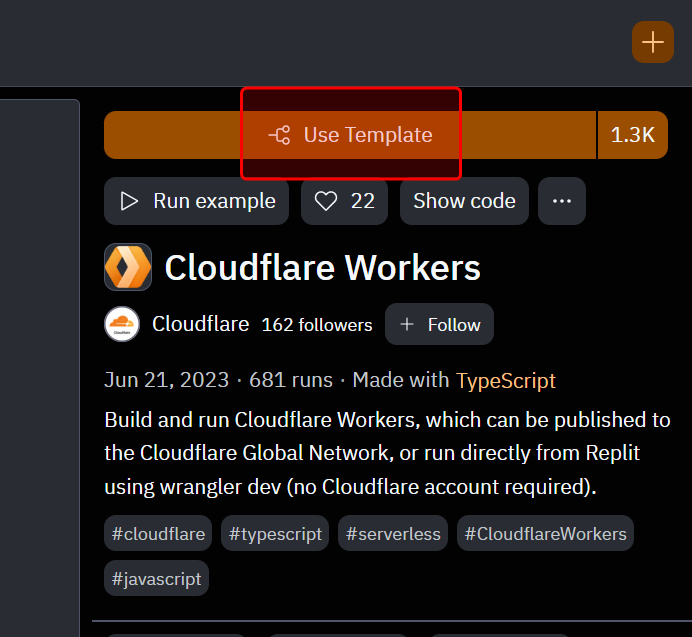Click the Use Template button
The width and height of the screenshot is (692, 637).
click(350, 135)
